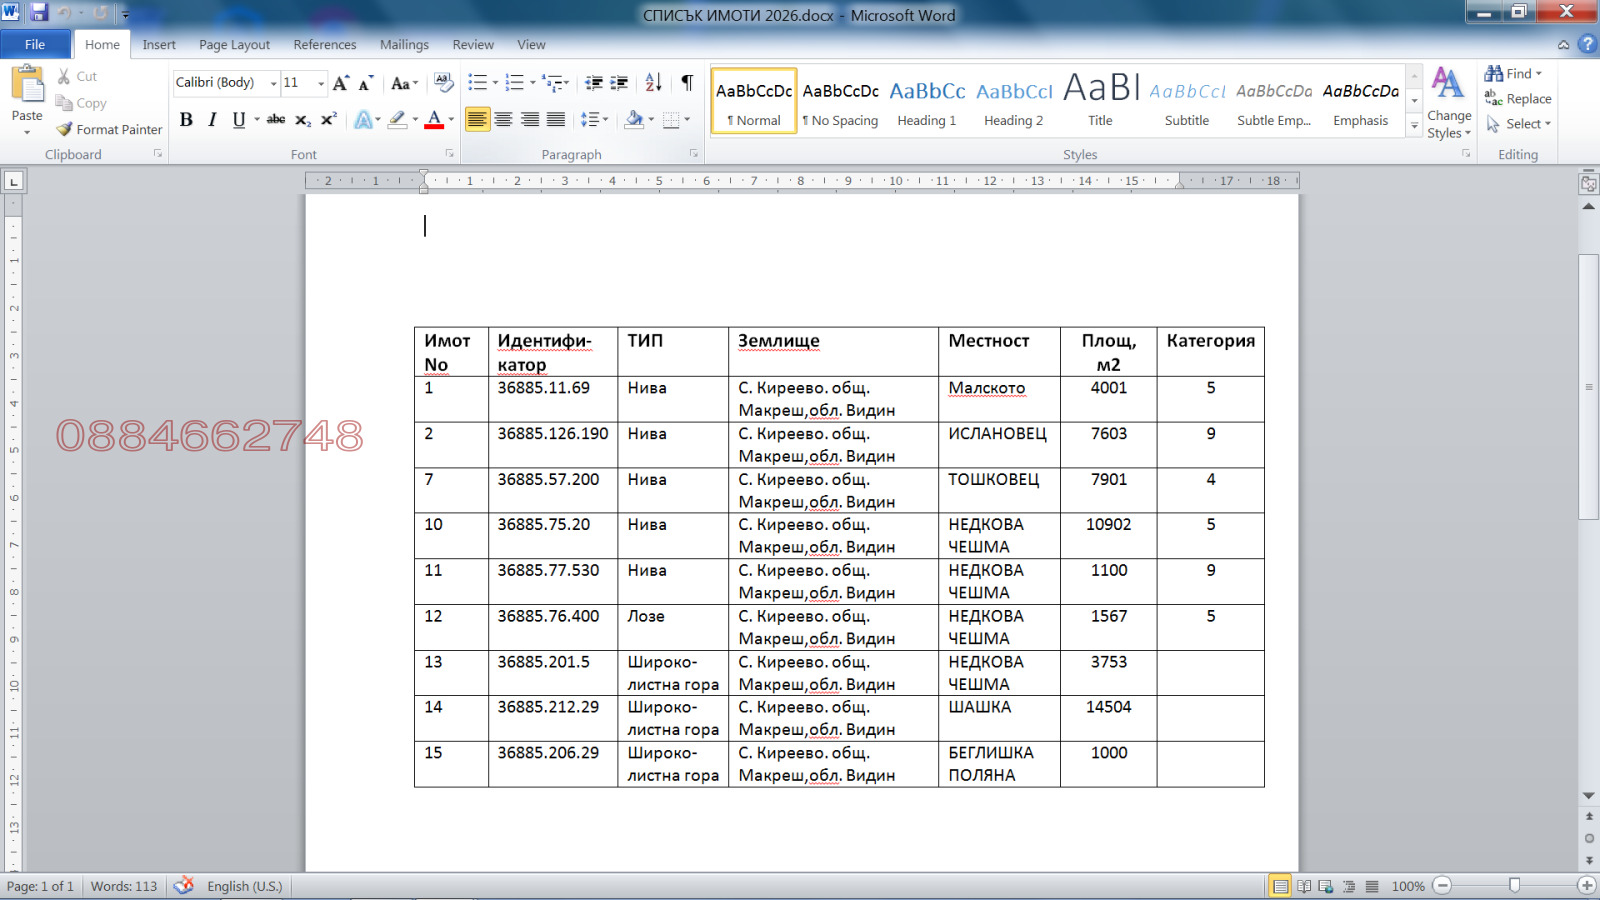The height and width of the screenshot is (900, 1600).
Task: Apply the Subtitle style
Action: pyautogui.click(x=1187, y=101)
